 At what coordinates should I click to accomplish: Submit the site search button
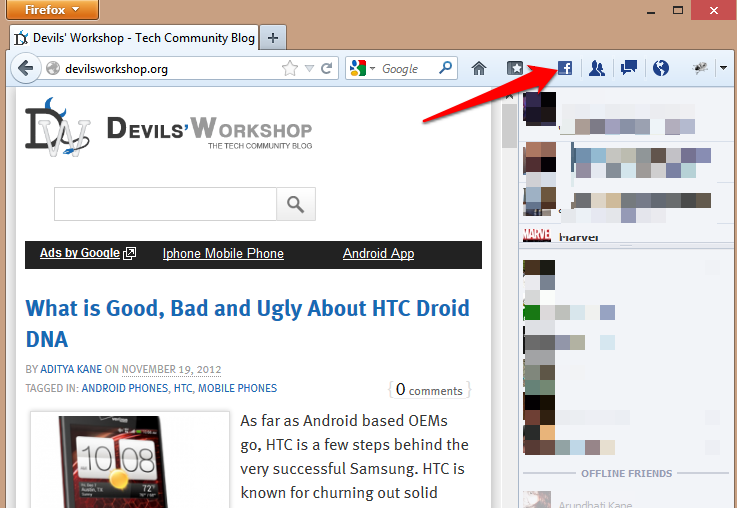pos(296,204)
